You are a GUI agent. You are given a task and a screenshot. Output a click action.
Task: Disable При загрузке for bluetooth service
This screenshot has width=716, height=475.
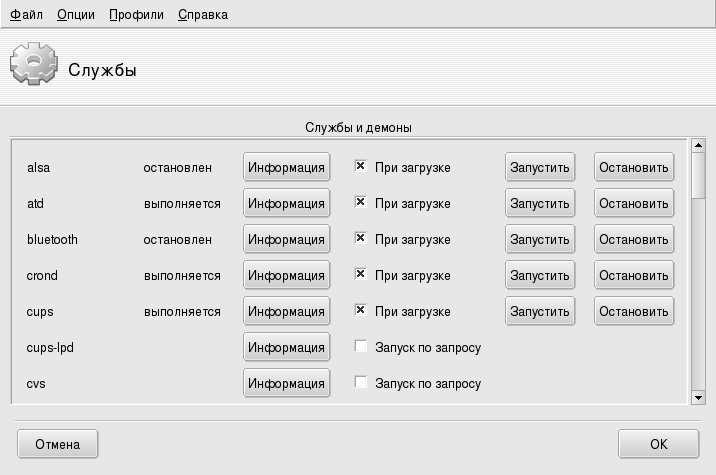(361, 239)
